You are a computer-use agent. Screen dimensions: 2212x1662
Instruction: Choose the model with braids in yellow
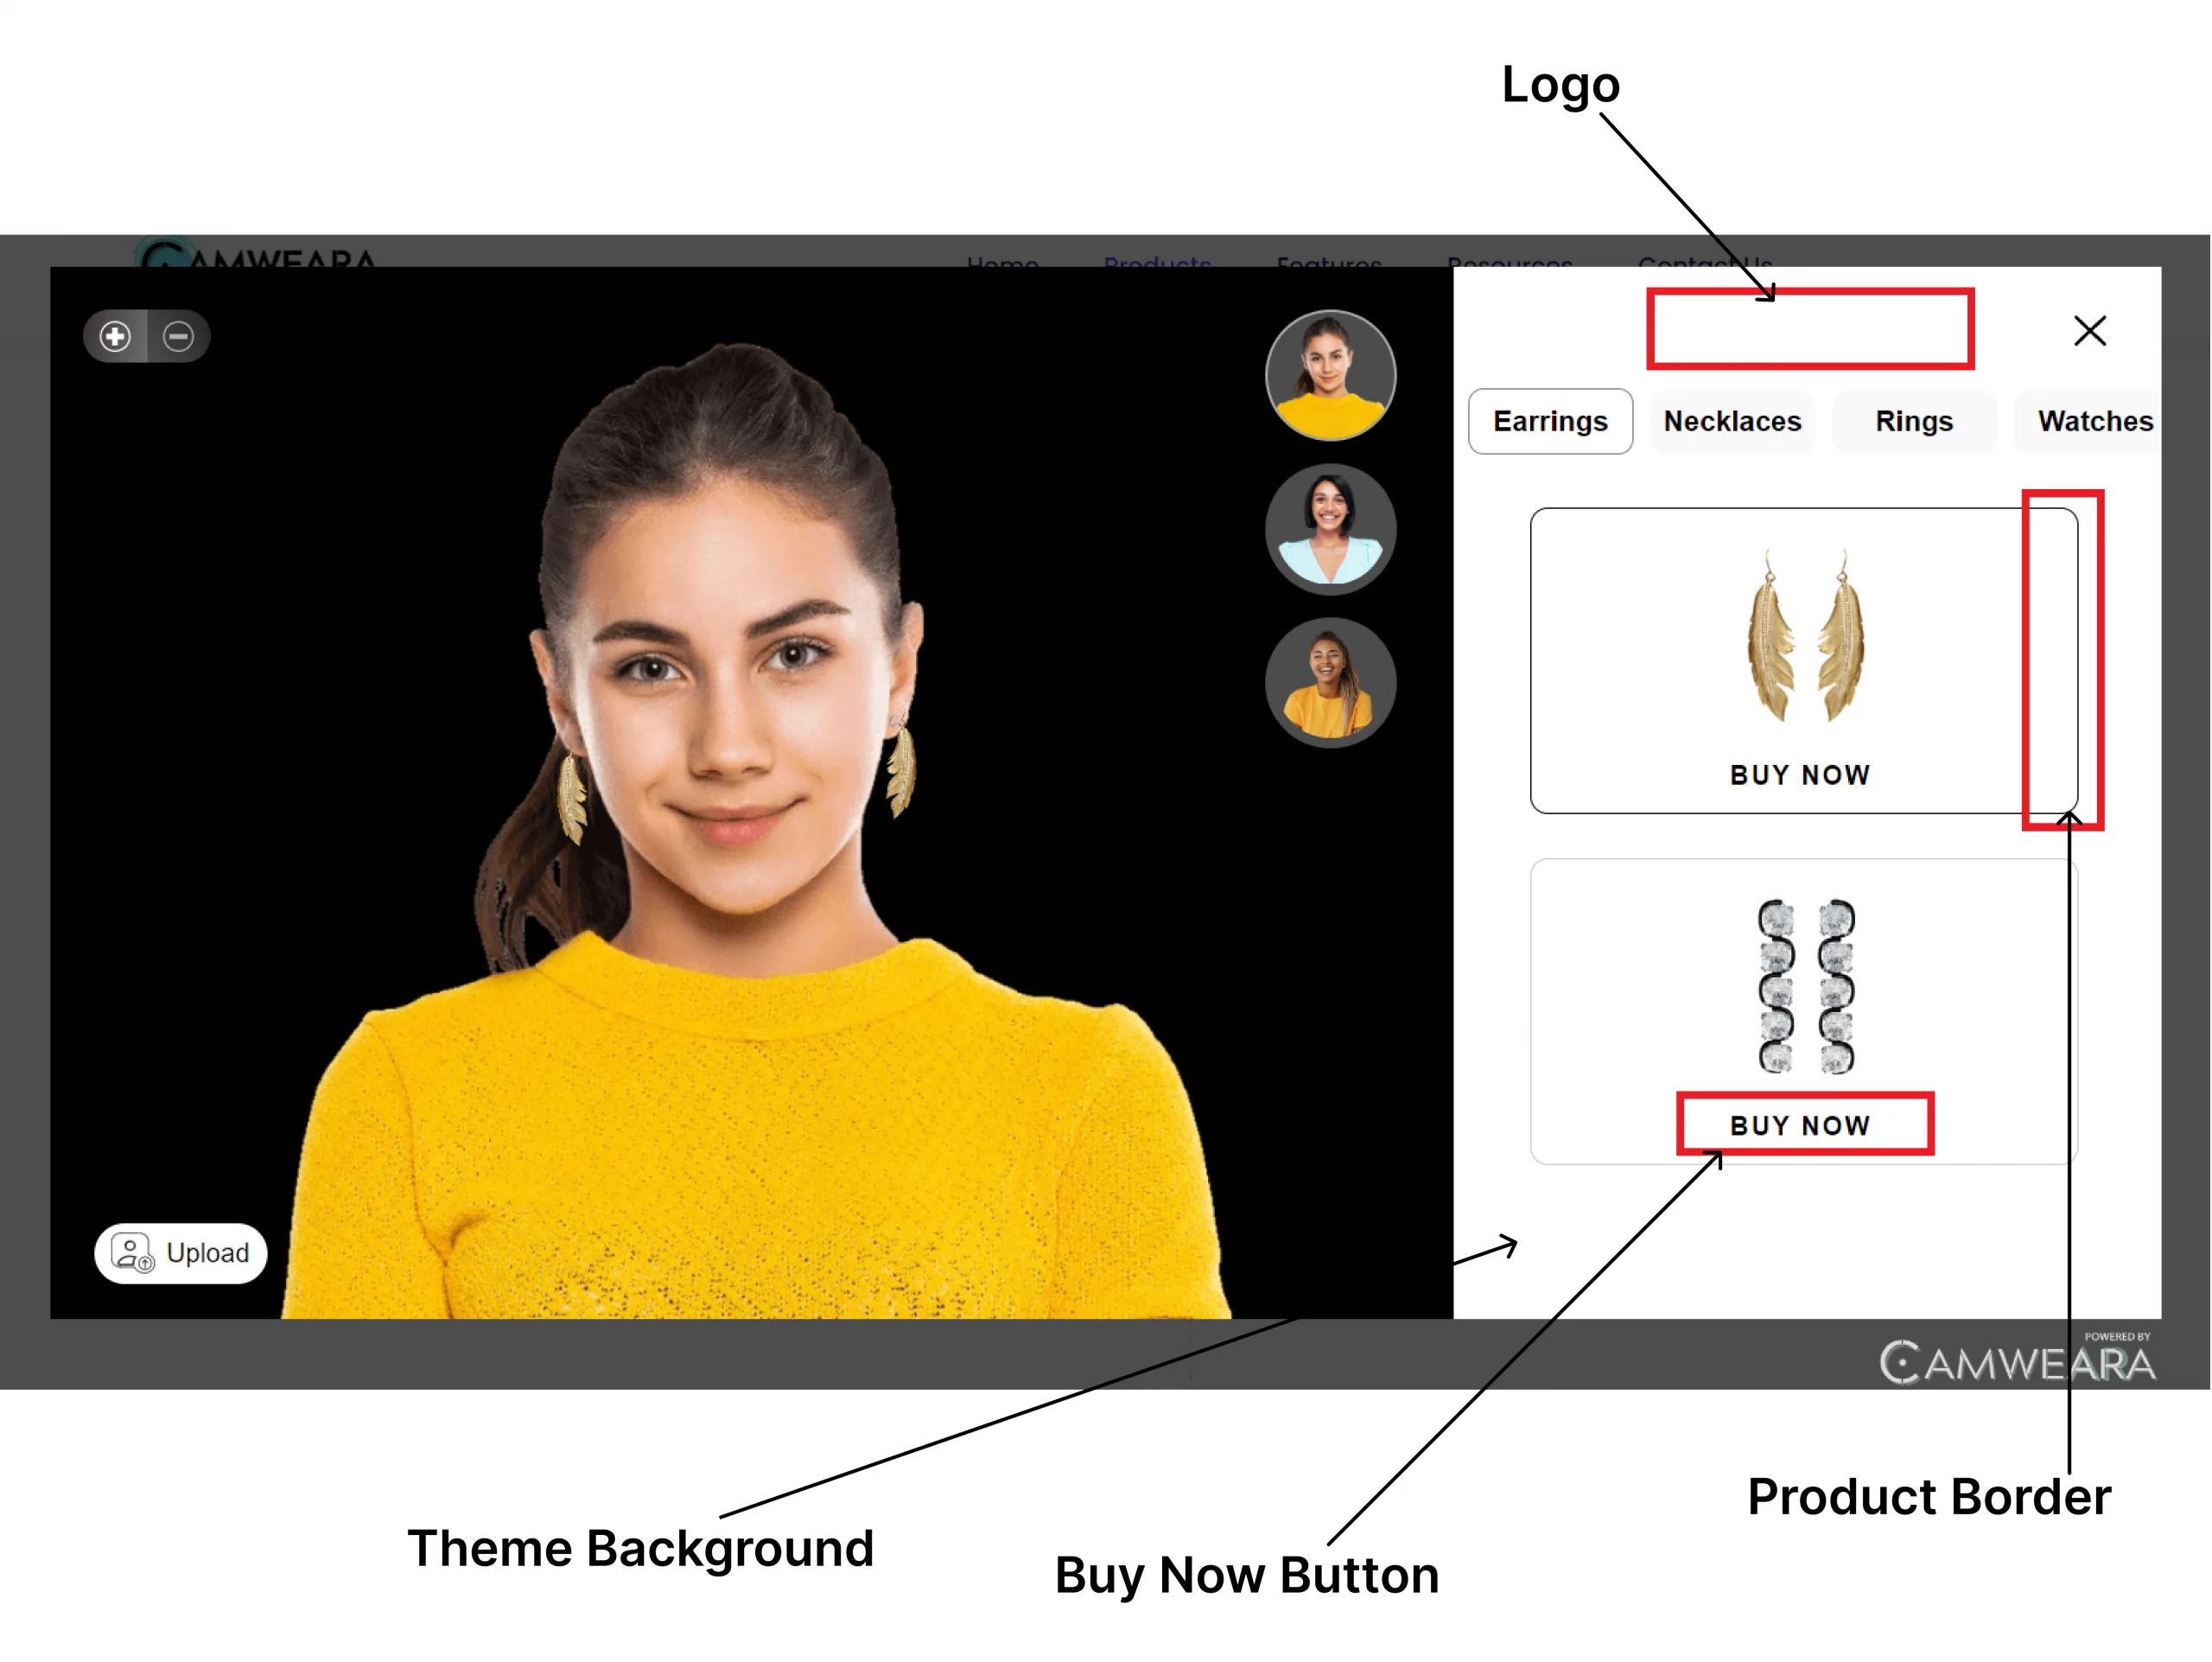(x=1330, y=683)
